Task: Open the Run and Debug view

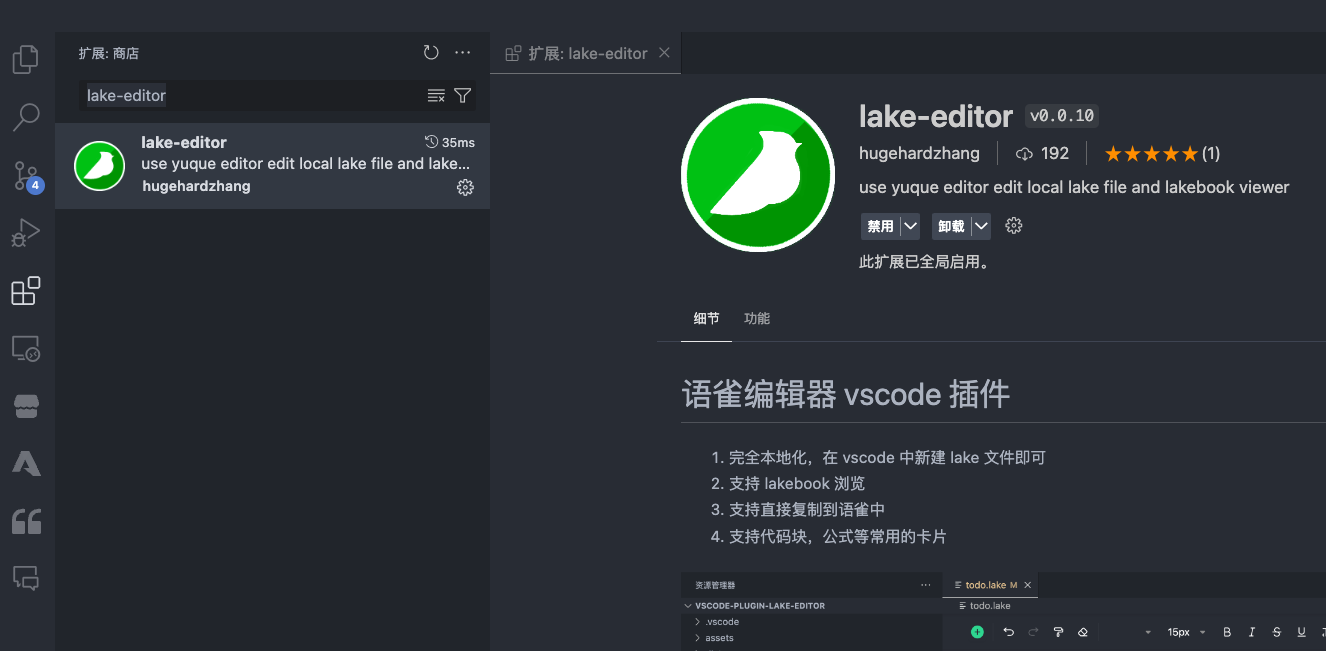Action: click(x=26, y=233)
